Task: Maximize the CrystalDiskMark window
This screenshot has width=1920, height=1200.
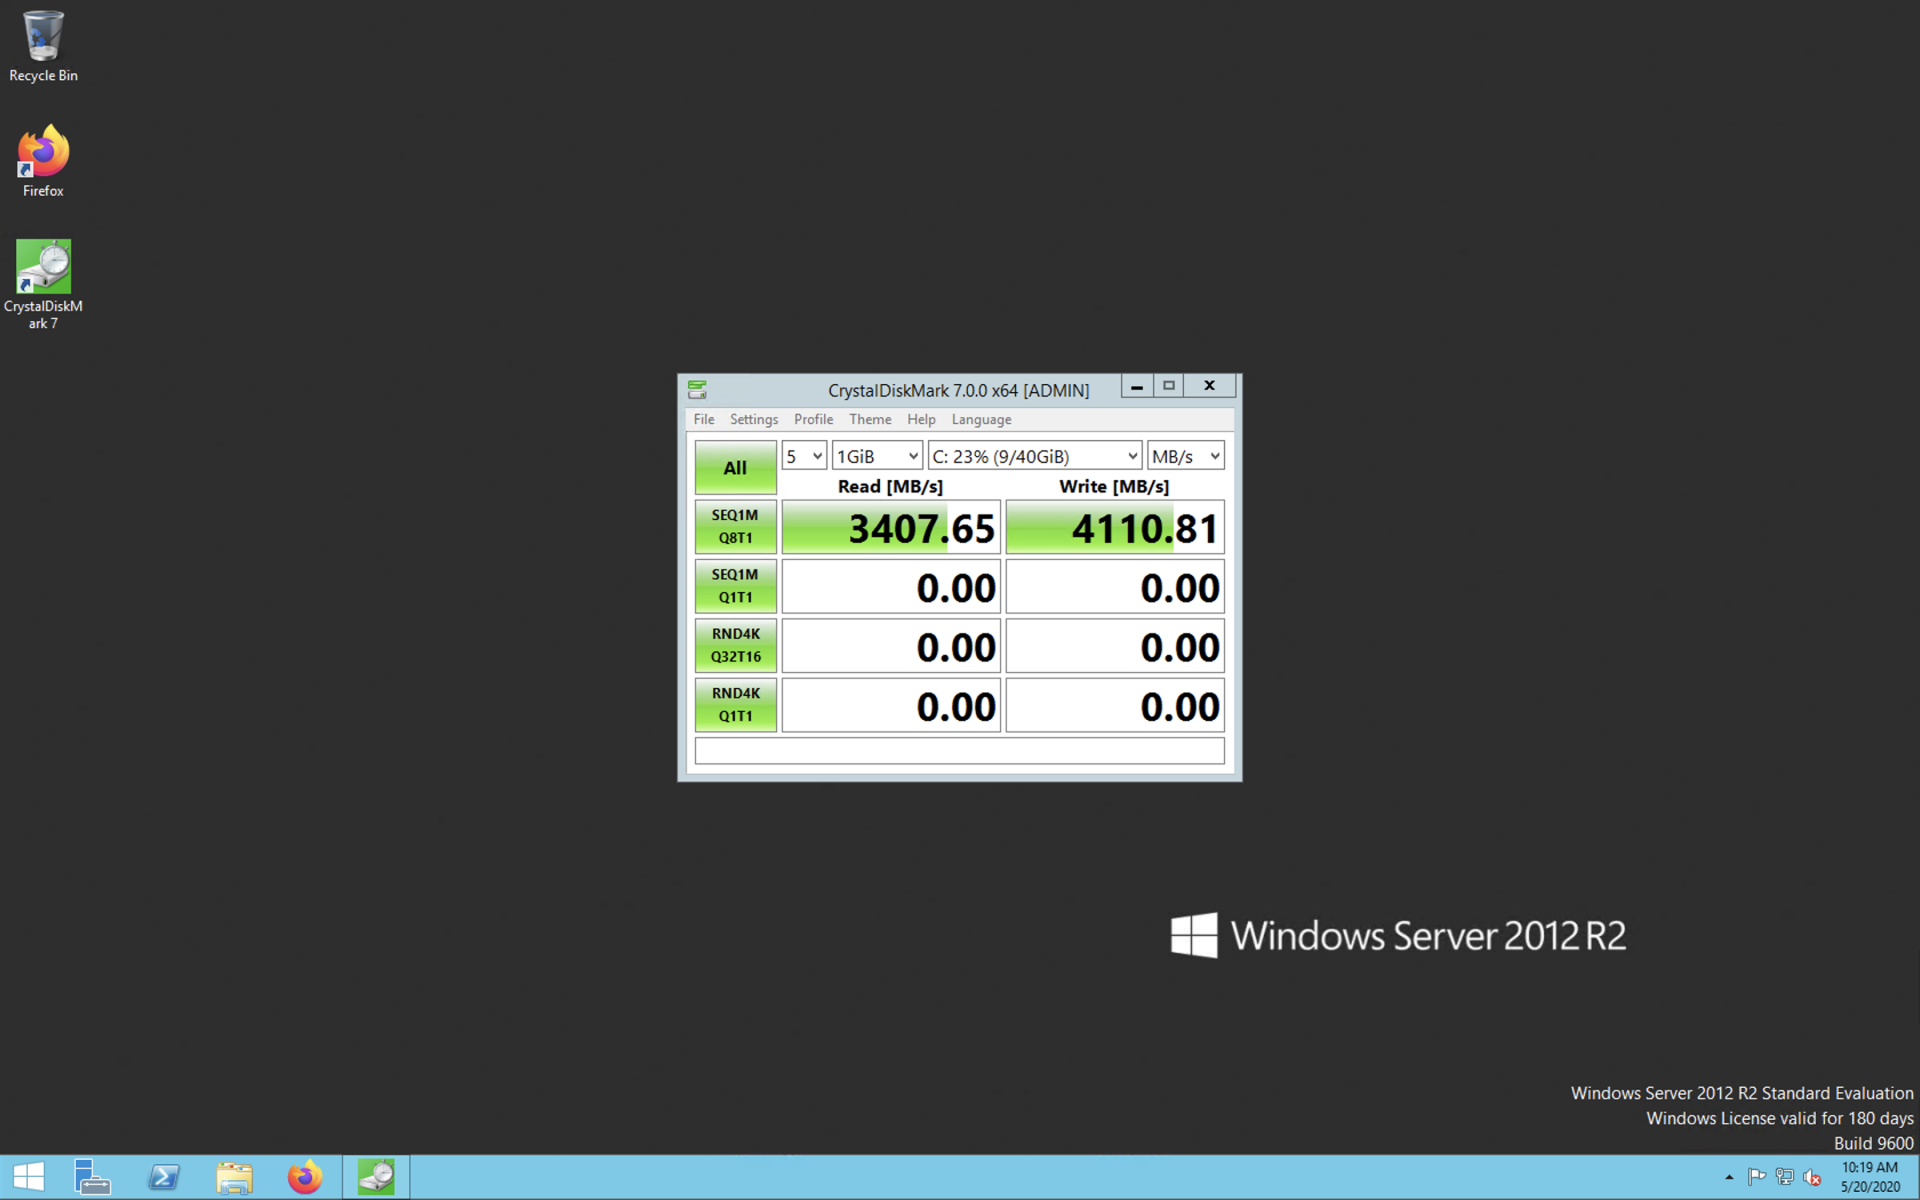Action: pyautogui.click(x=1168, y=386)
